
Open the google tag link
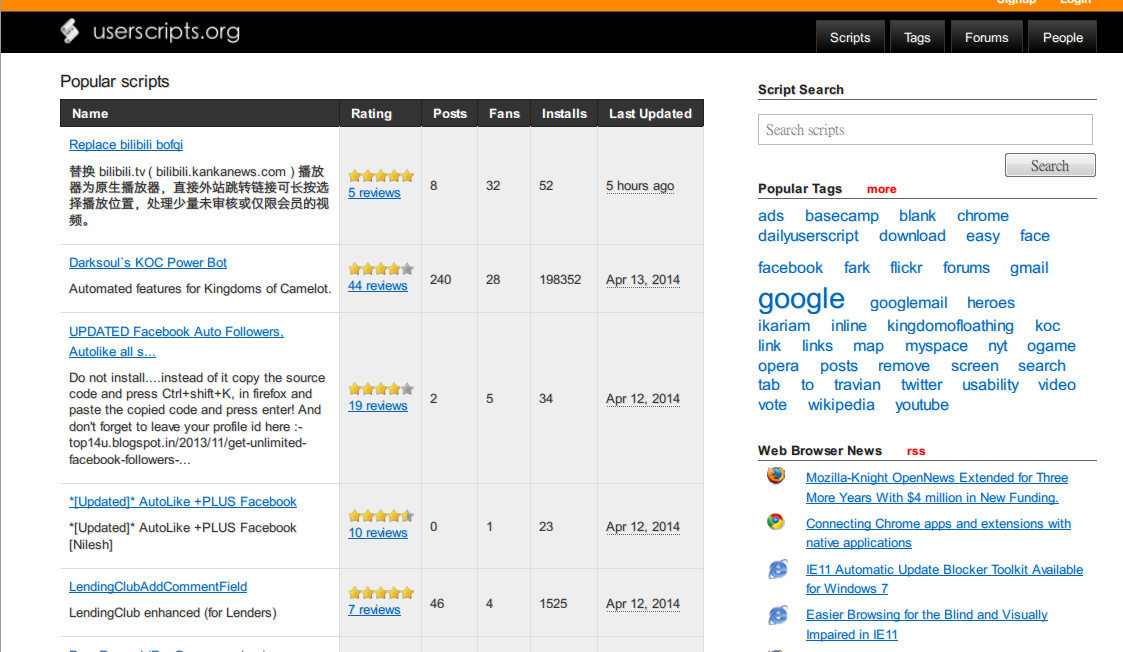coord(801,299)
